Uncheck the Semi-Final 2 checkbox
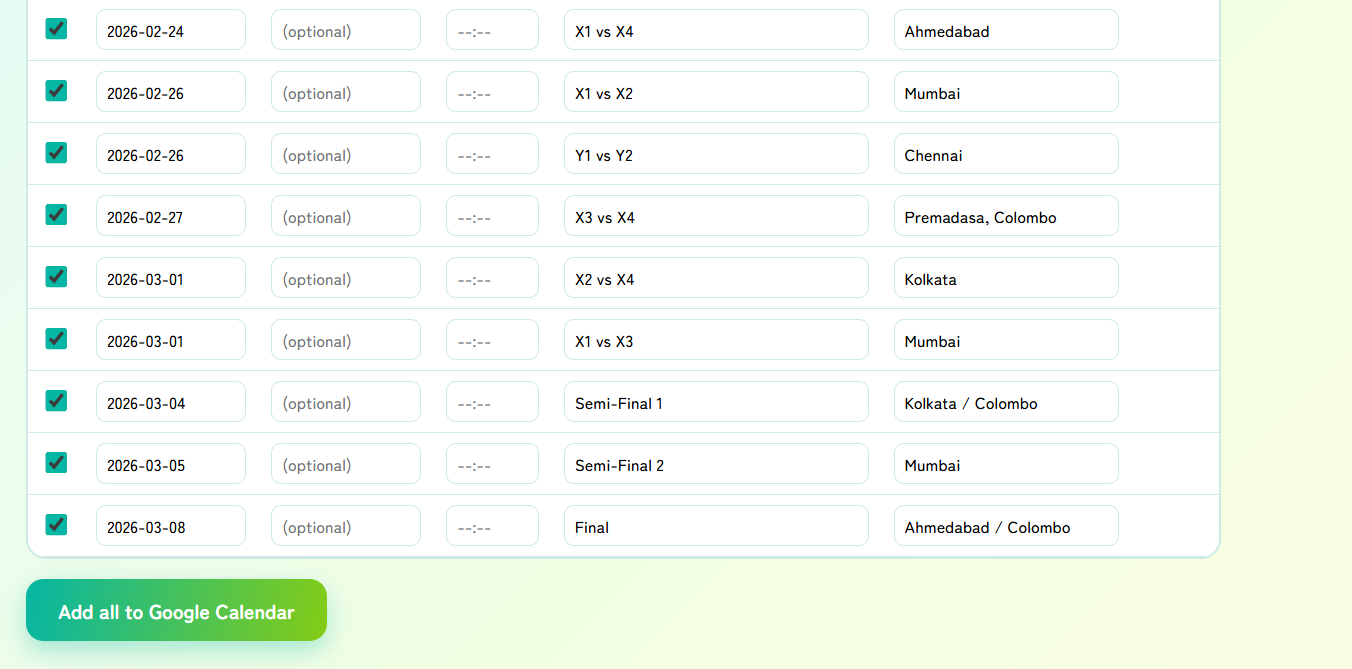 [56, 463]
